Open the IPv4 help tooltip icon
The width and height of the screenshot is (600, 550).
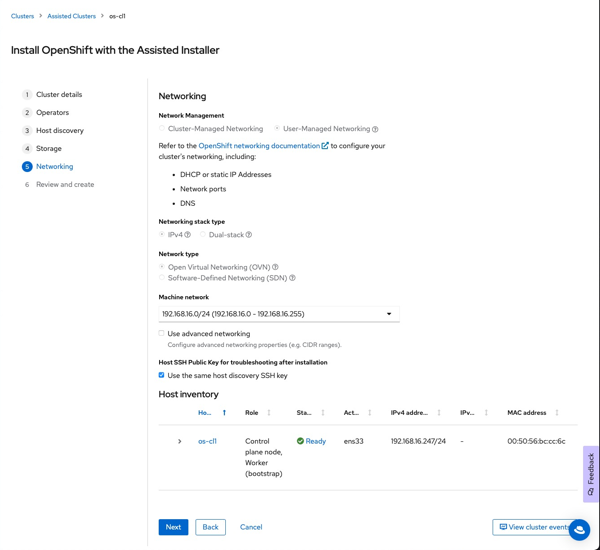pyautogui.click(x=188, y=235)
